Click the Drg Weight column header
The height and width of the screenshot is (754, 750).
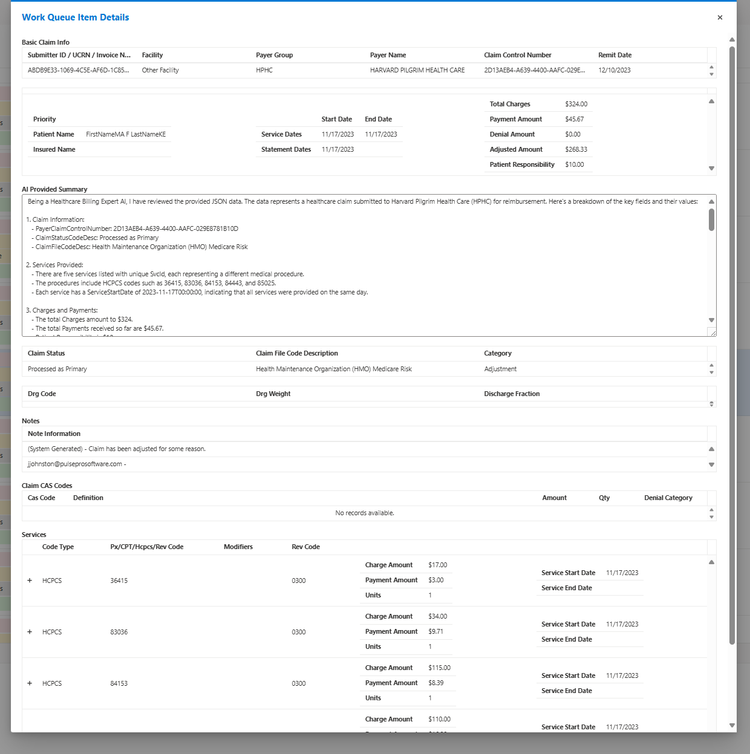273,393
